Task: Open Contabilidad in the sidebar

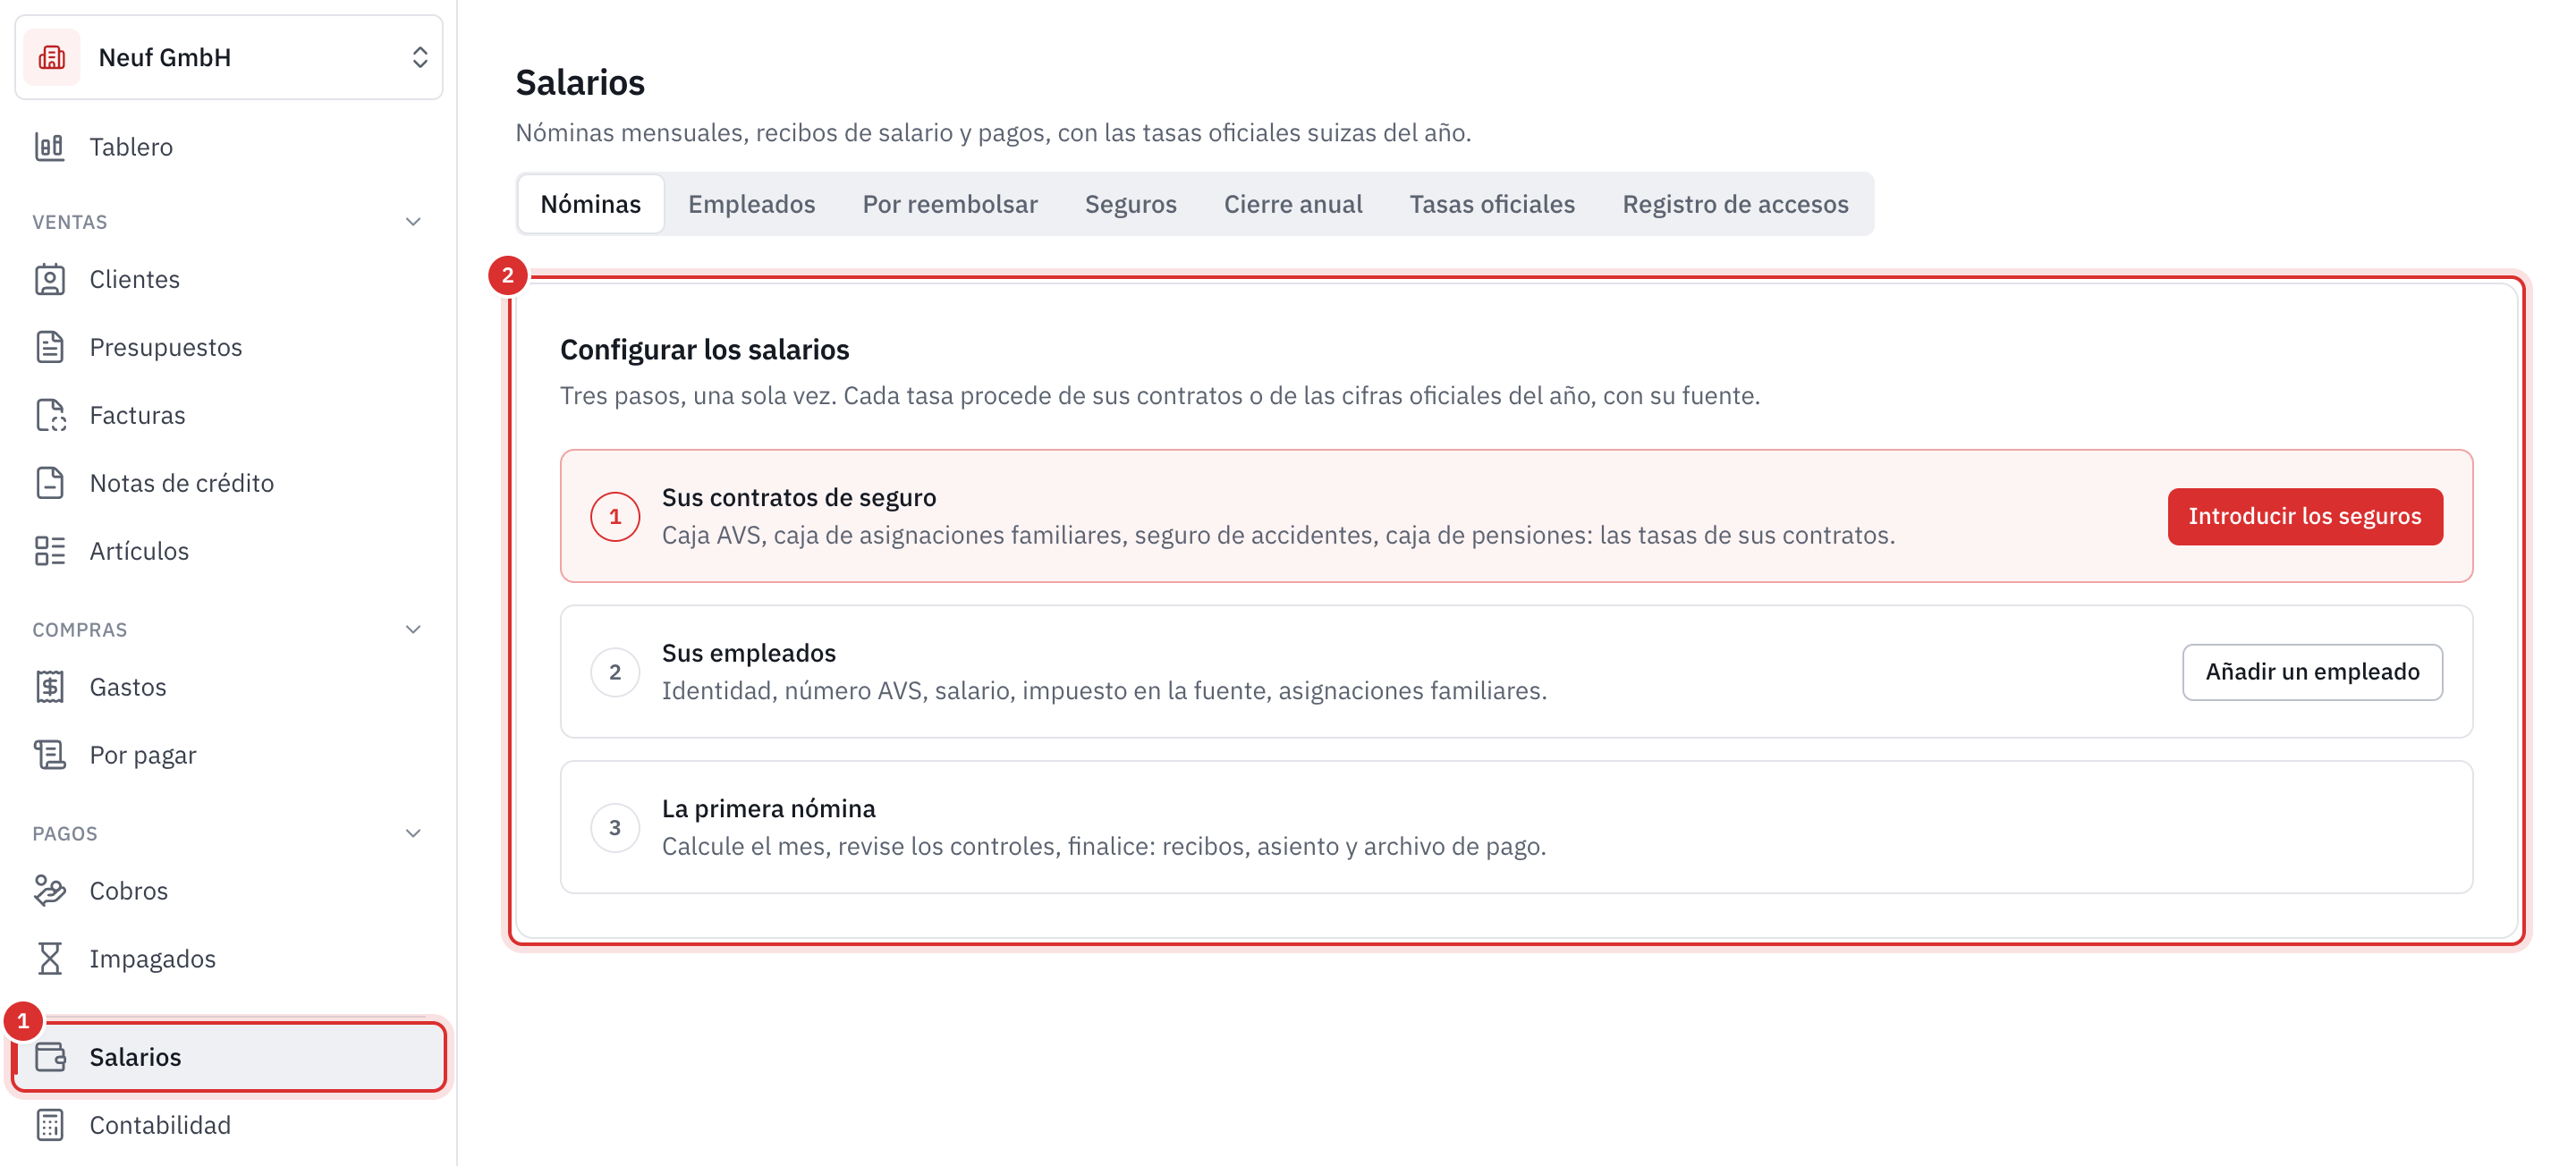Action: click(229, 1125)
